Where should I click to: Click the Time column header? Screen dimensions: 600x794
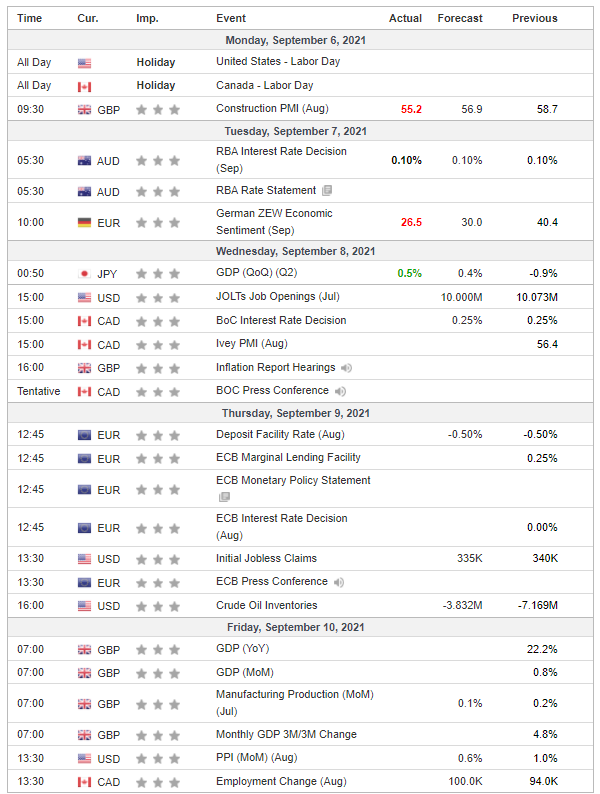[29, 18]
